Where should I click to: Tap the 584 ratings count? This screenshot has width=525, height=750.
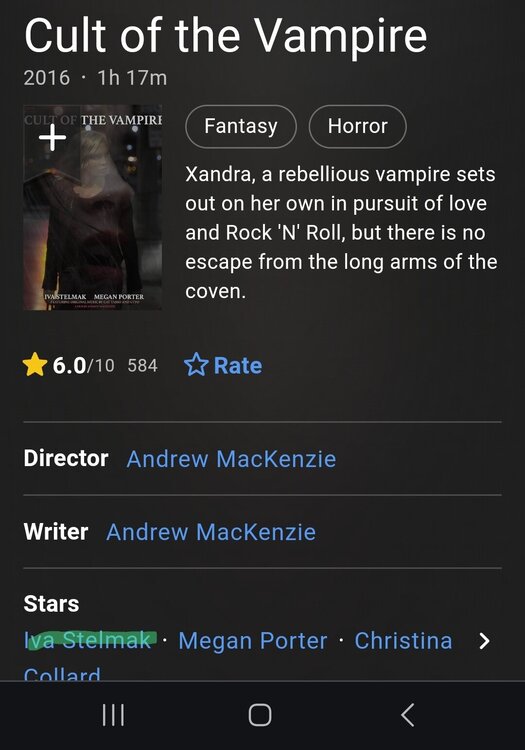click(x=142, y=366)
